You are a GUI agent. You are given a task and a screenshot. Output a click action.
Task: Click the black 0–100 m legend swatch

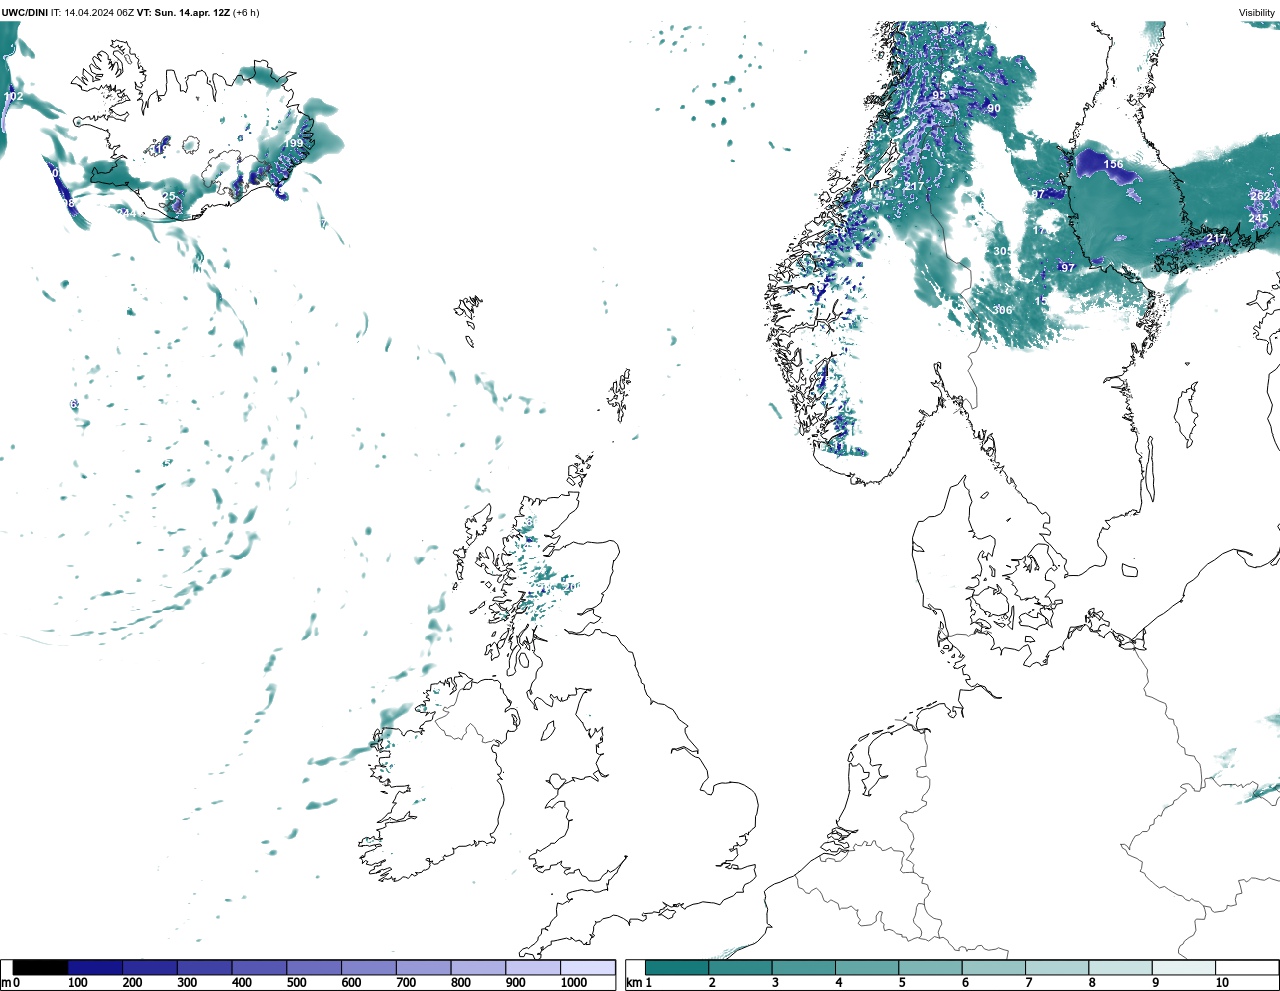[40, 967]
